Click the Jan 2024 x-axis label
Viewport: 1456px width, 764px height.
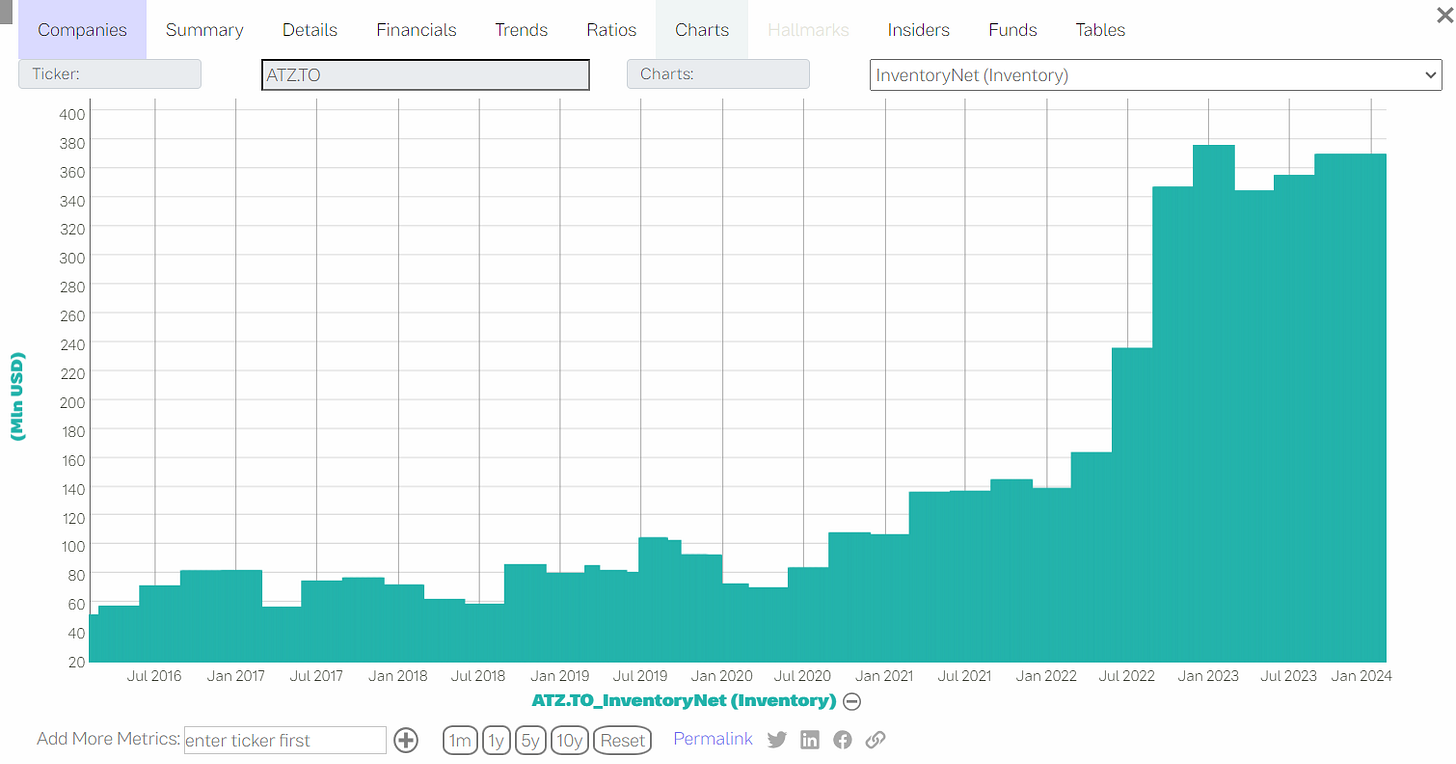pyautogui.click(x=1361, y=676)
